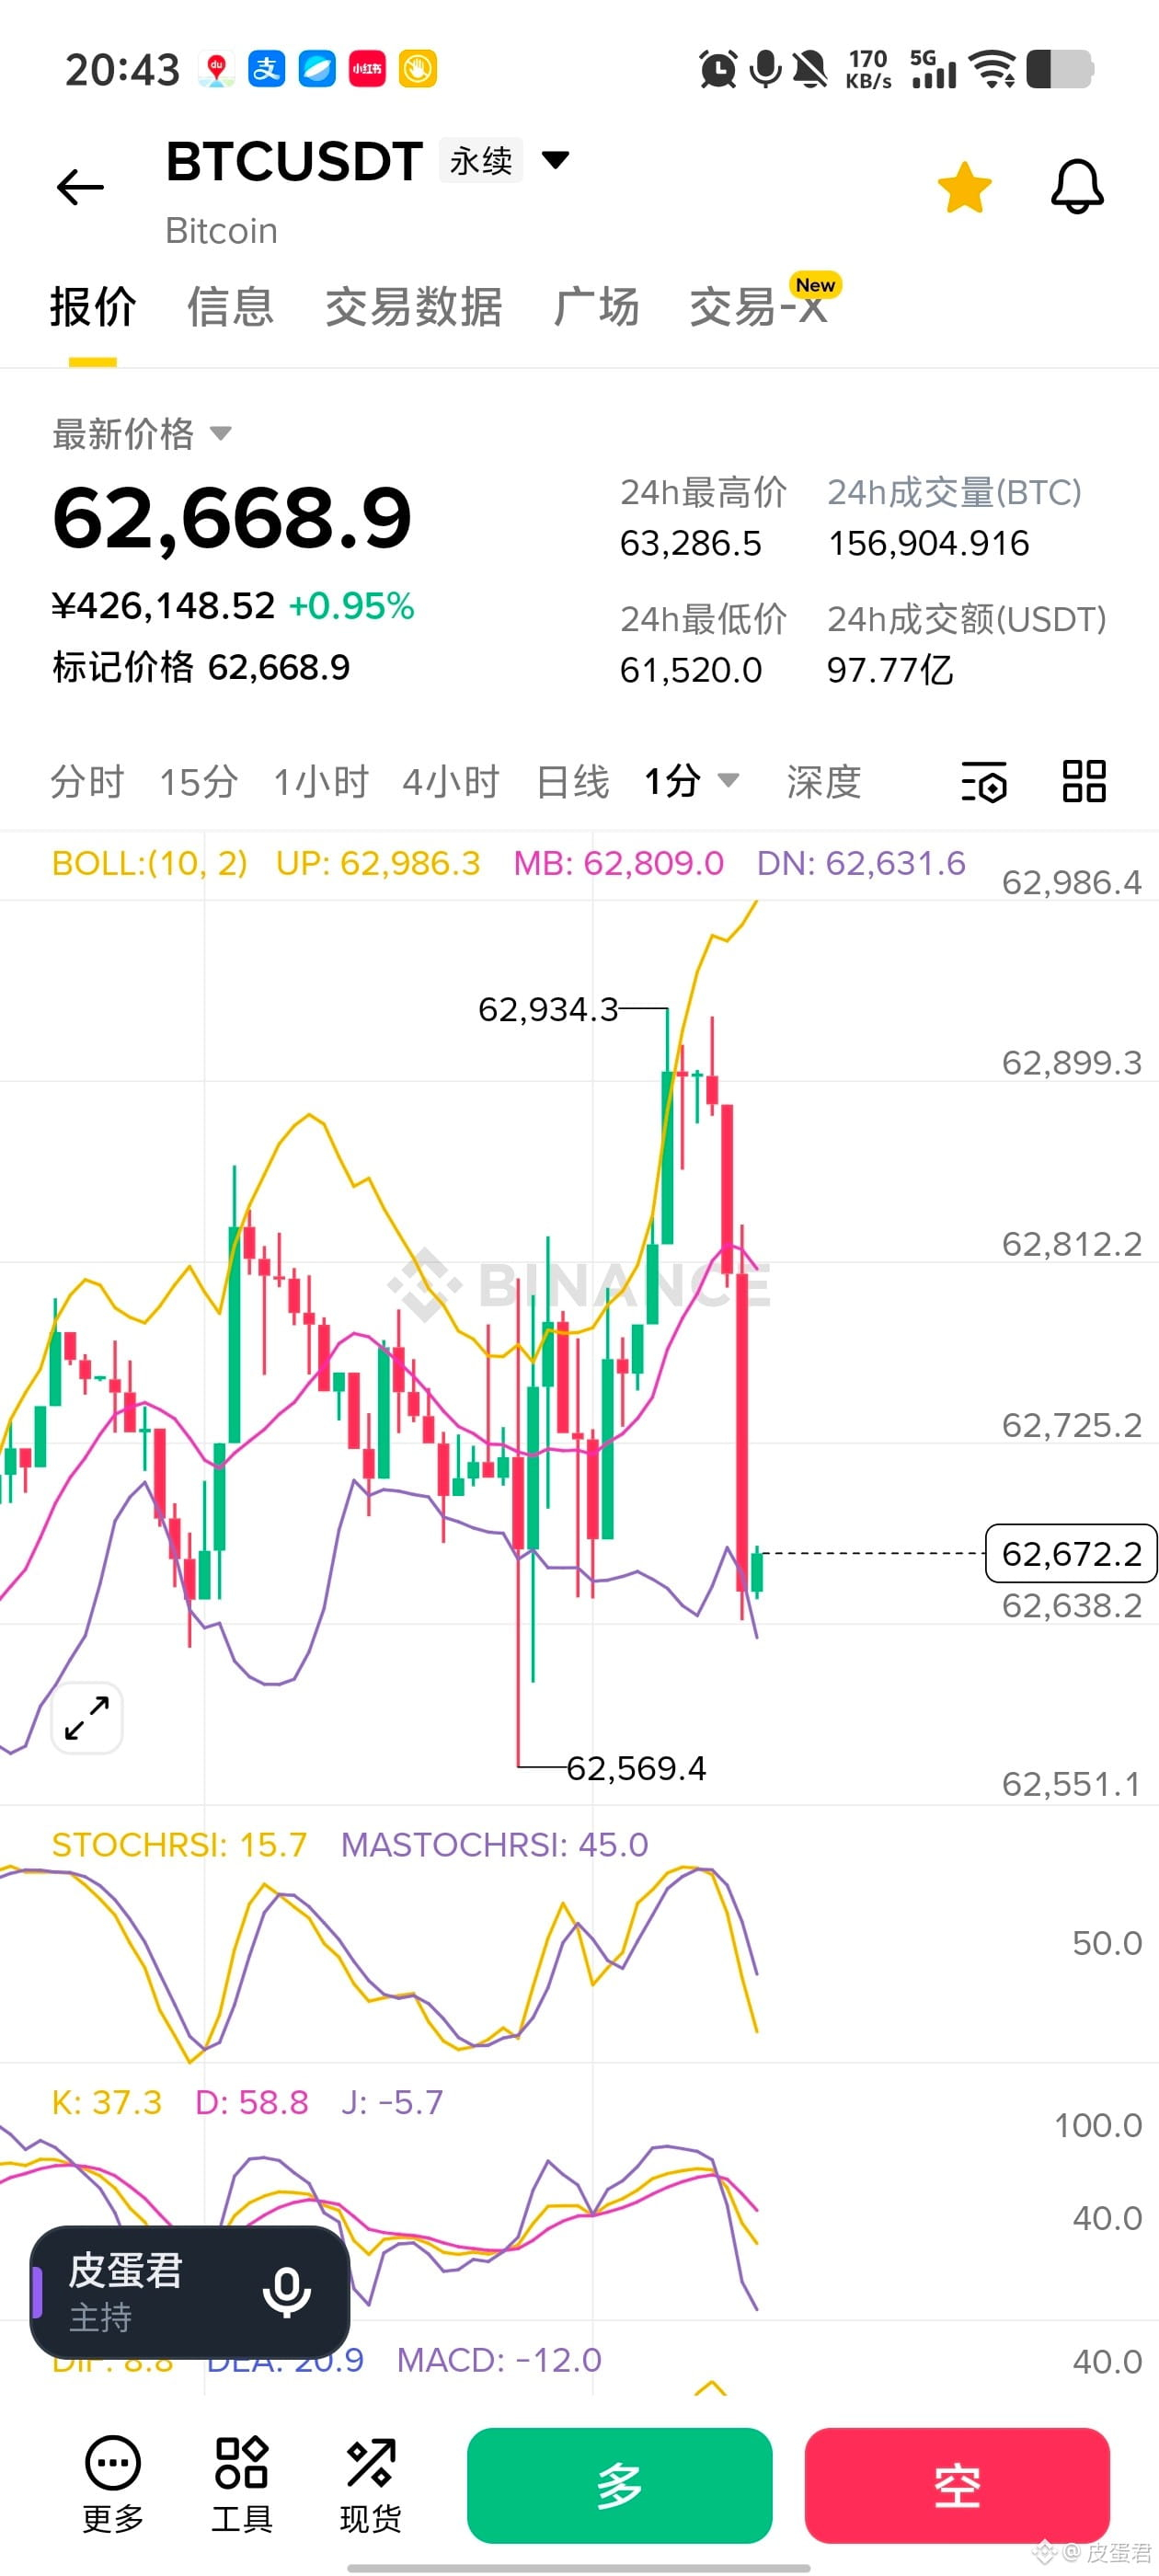Open 小红书 status bar notification icon
The height and width of the screenshot is (2576, 1159).
(x=367, y=69)
